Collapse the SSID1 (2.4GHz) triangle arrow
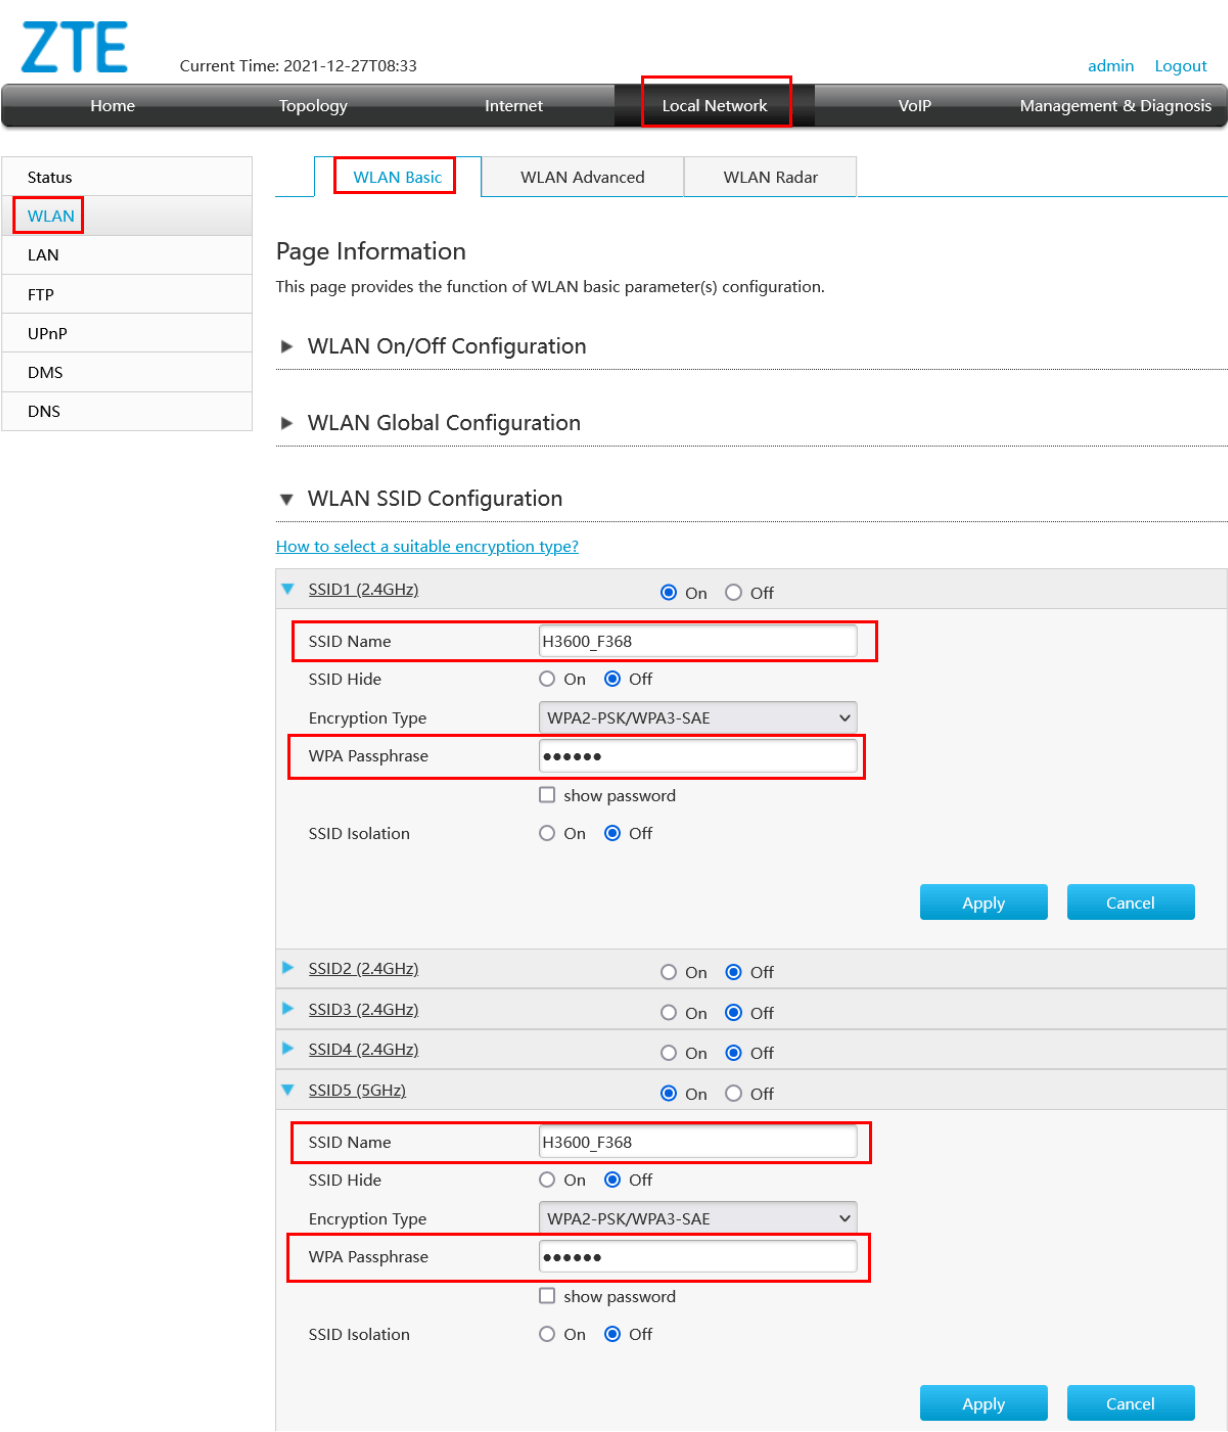This screenshot has height=1432, width=1228. click(x=288, y=590)
